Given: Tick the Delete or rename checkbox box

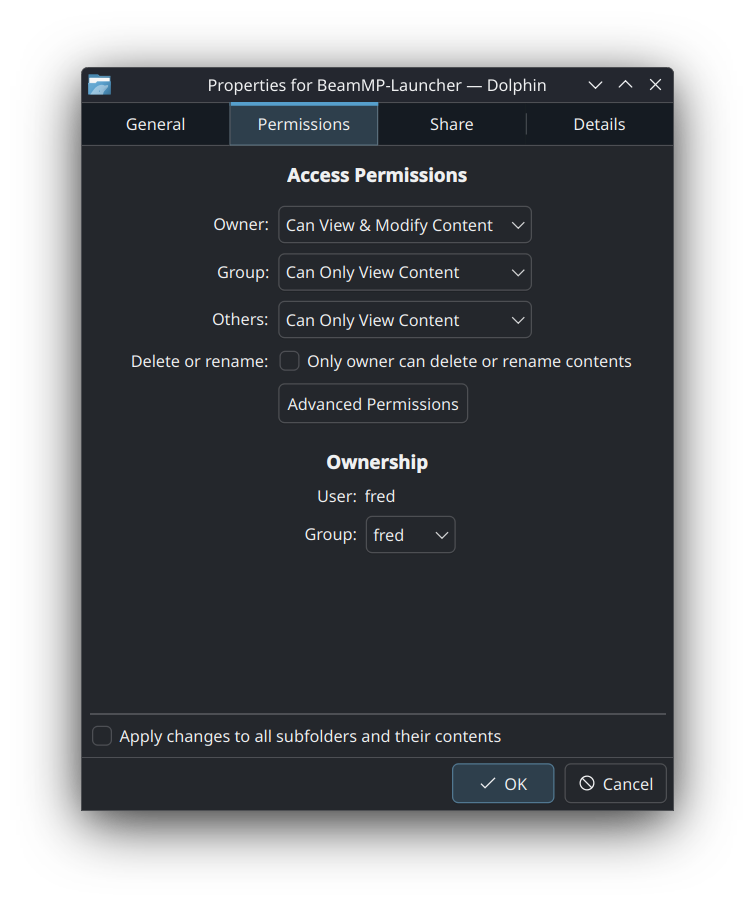Looking at the screenshot, I should point(290,361).
